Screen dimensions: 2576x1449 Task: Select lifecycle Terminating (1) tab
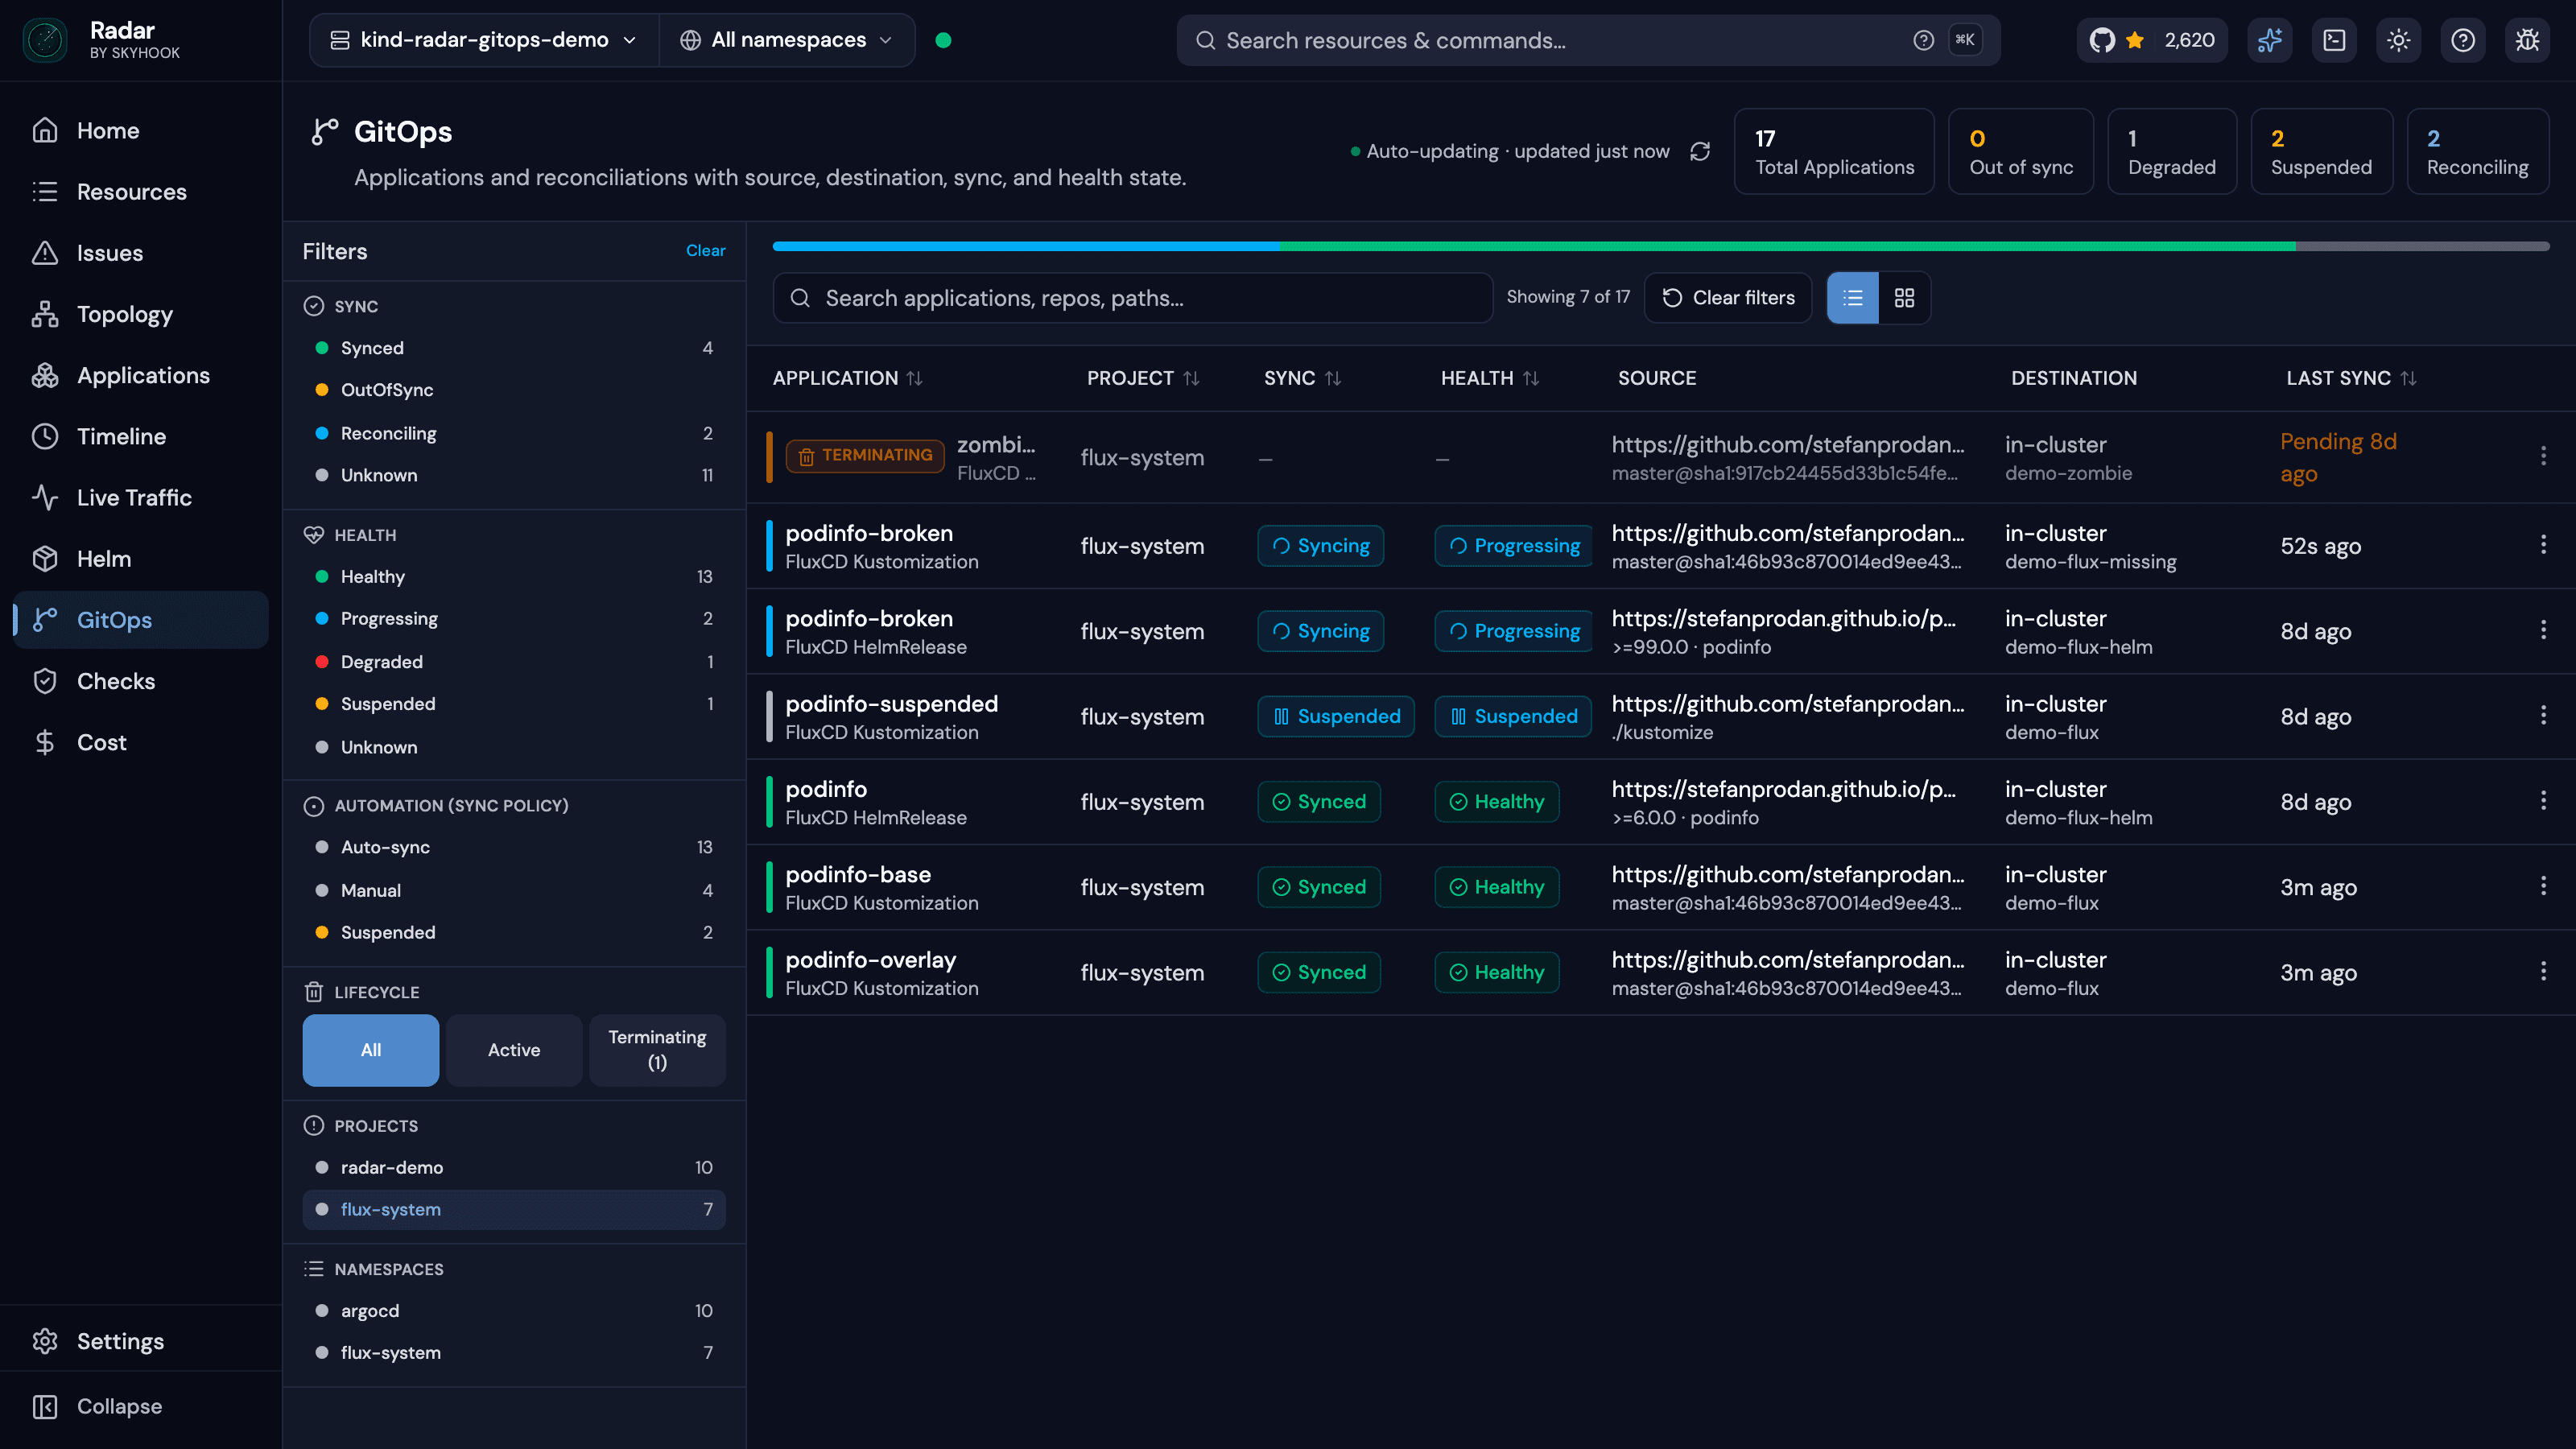click(657, 1050)
